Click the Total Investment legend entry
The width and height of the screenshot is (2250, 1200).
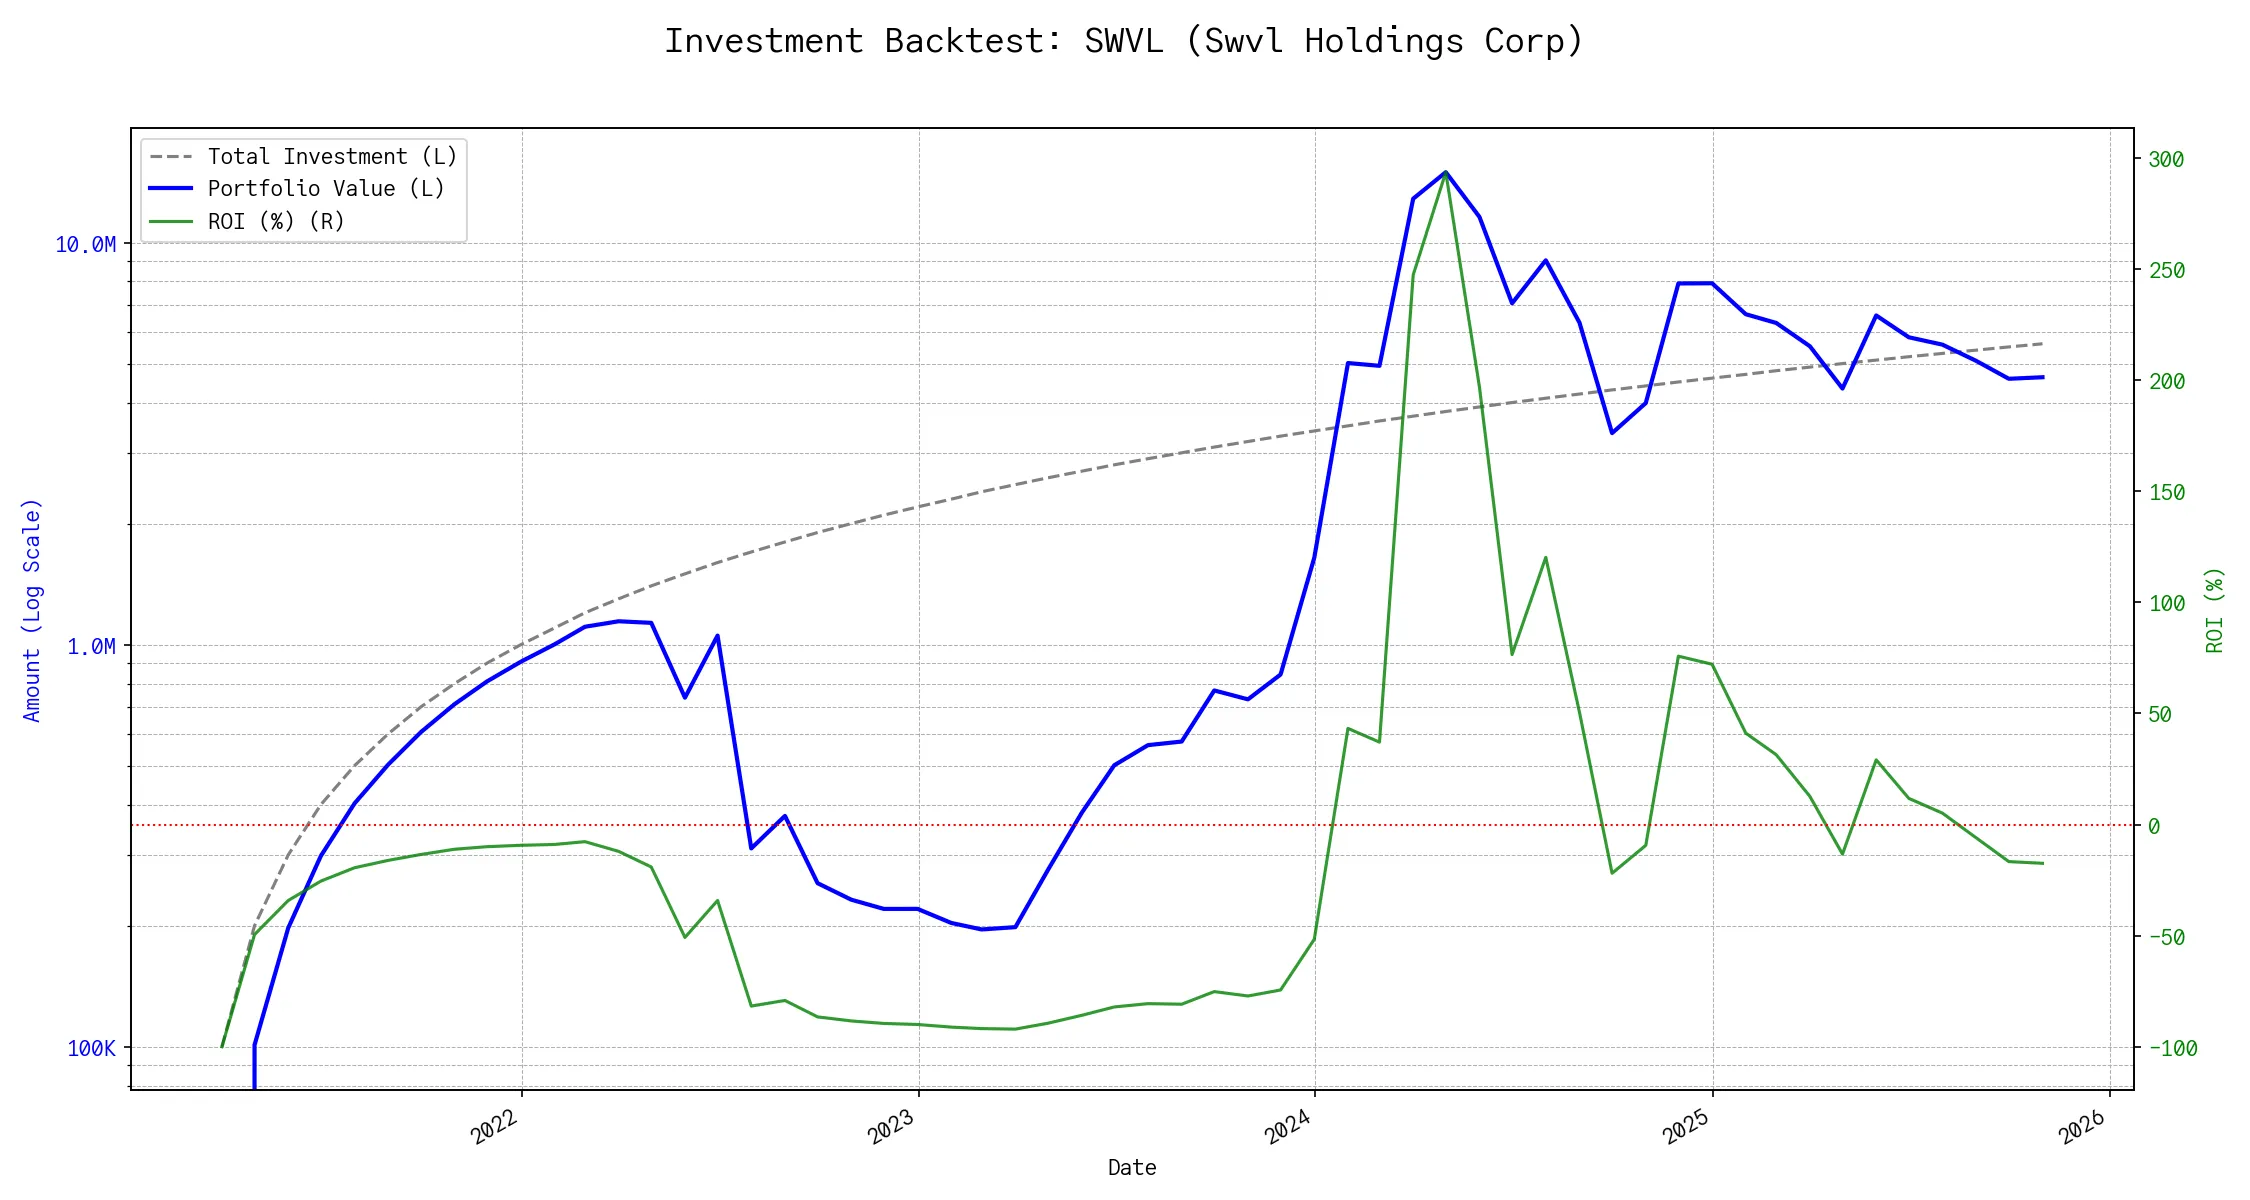pyautogui.click(x=332, y=157)
